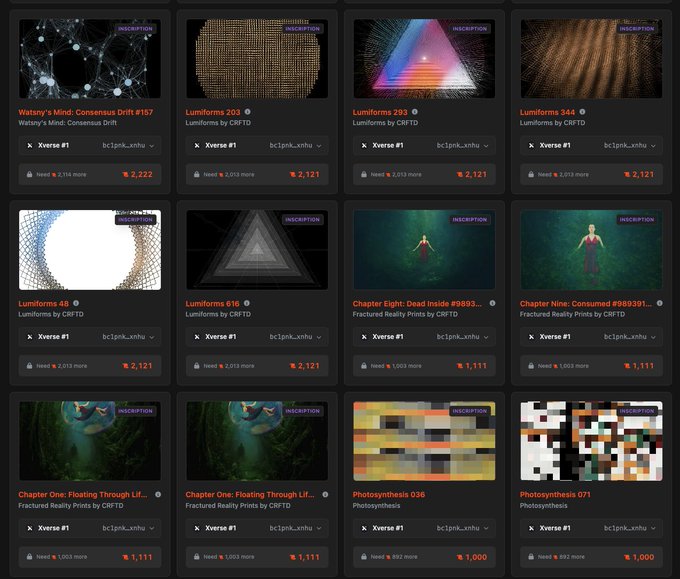Open the Photosynthesis 071 title link
Image resolution: width=680 pixels, height=579 pixels.
coord(555,494)
